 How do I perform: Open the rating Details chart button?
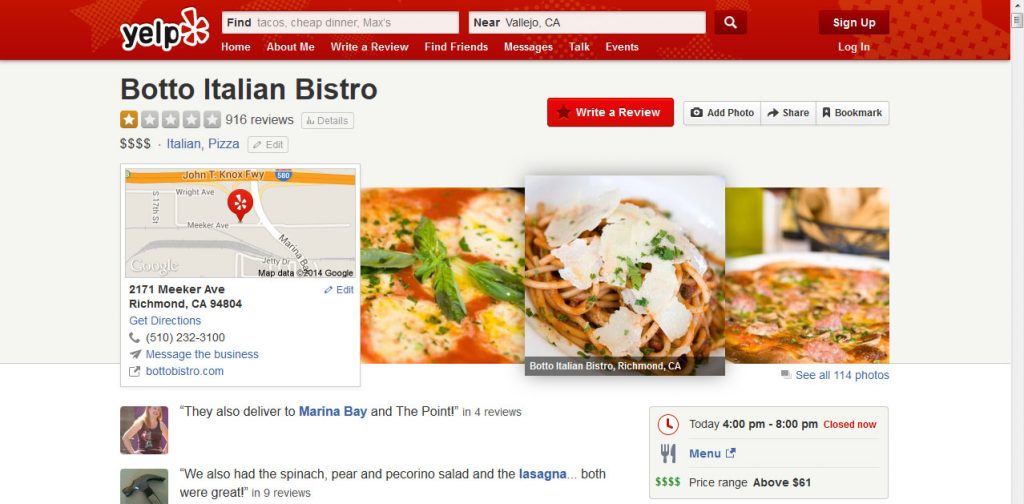[x=327, y=121]
